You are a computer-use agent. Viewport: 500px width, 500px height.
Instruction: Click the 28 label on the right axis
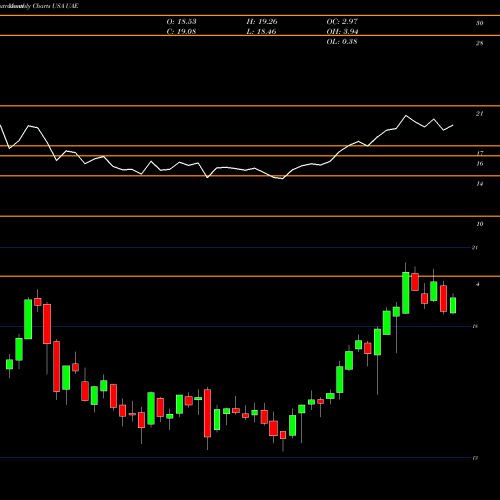click(479, 43)
